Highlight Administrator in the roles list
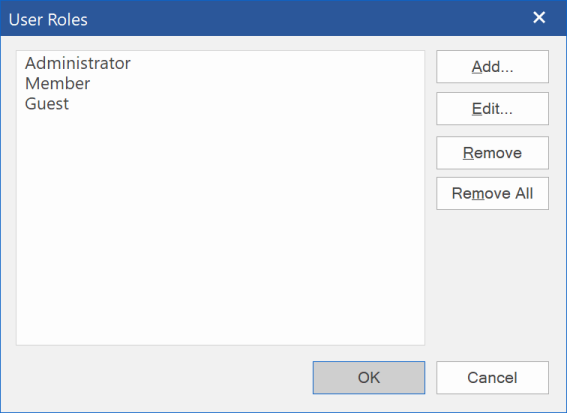This screenshot has width=567, height=413. click(78, 63)
